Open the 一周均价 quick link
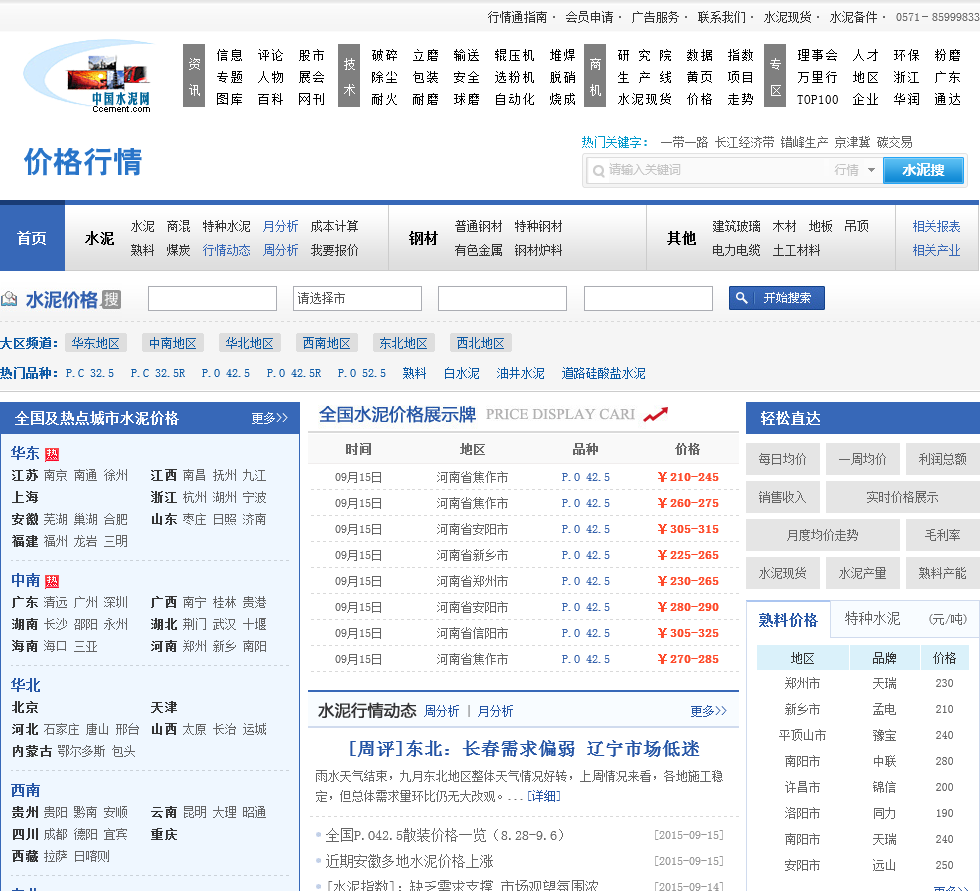 862,459
